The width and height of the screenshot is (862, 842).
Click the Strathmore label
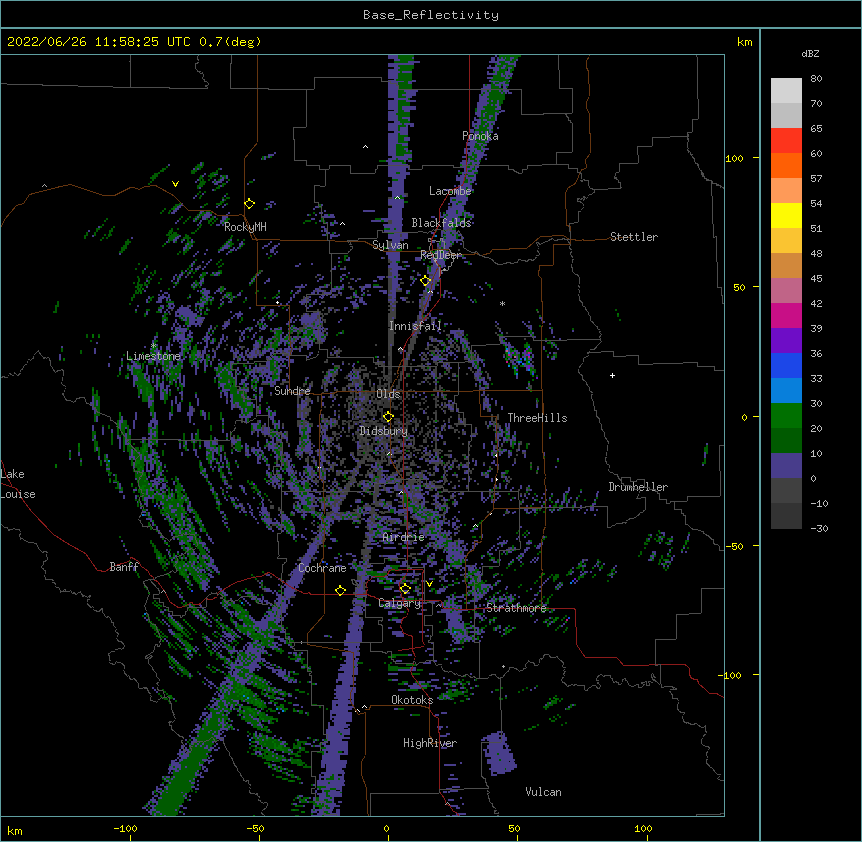coord(516,608)
